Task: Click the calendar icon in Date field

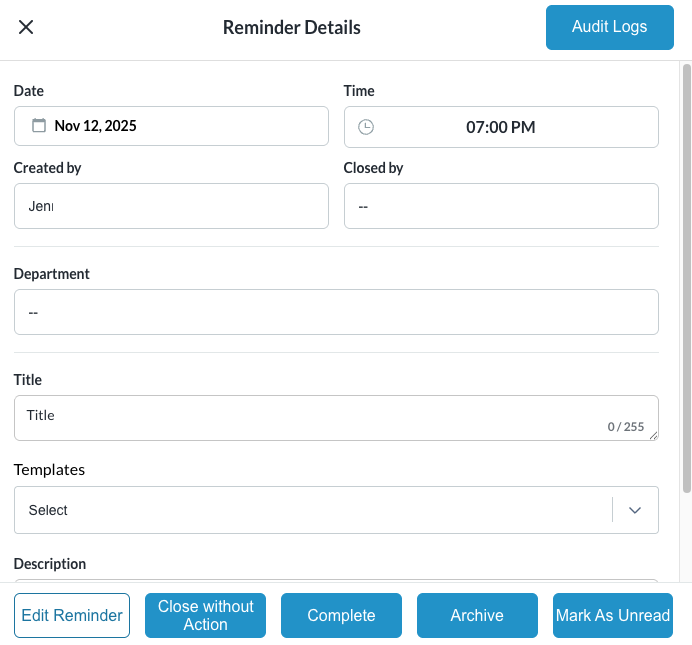Action: (x=39, y=126)
